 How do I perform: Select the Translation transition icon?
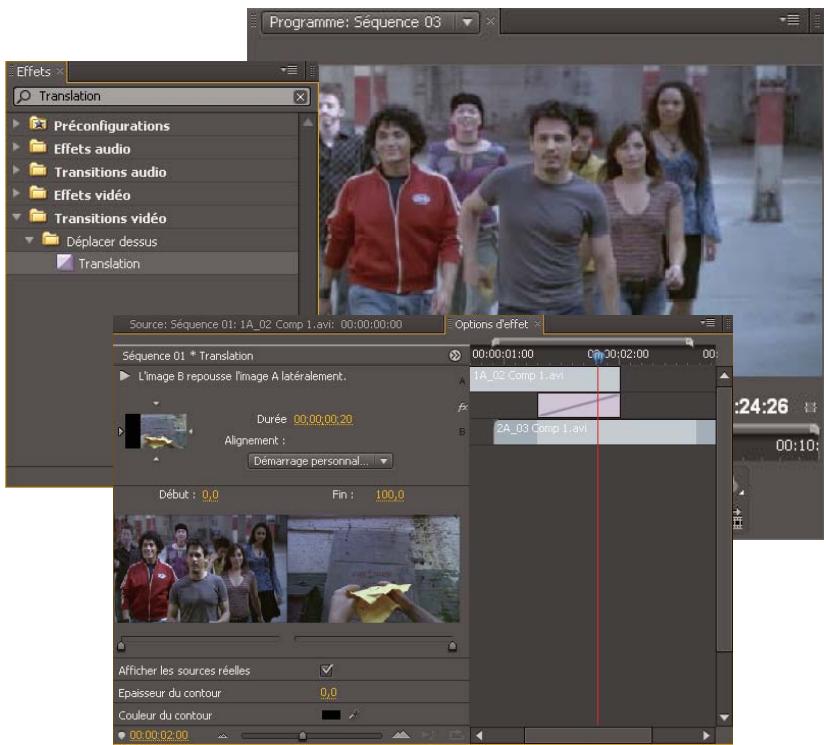65,263
